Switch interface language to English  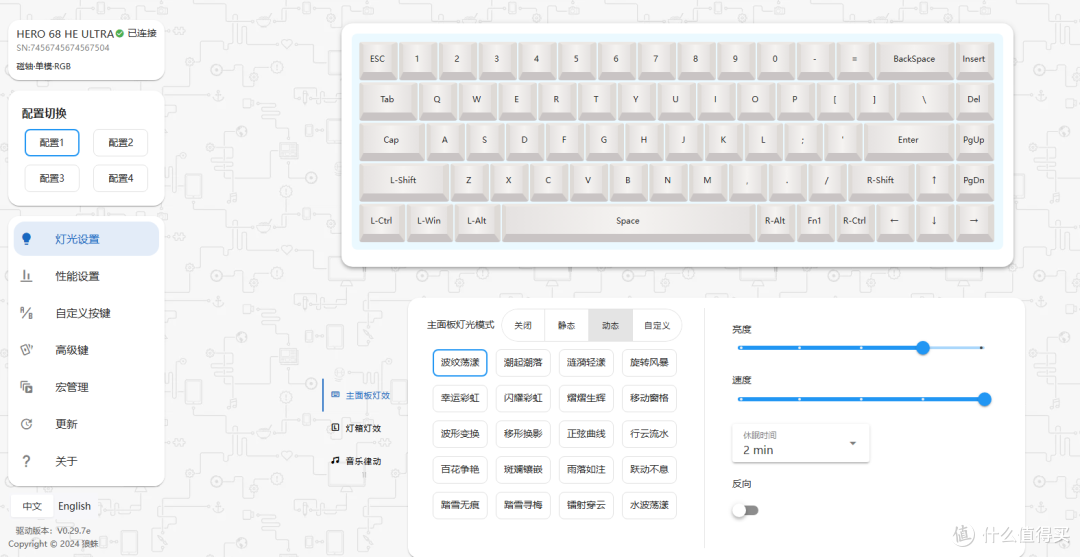(x=74, y=506)
